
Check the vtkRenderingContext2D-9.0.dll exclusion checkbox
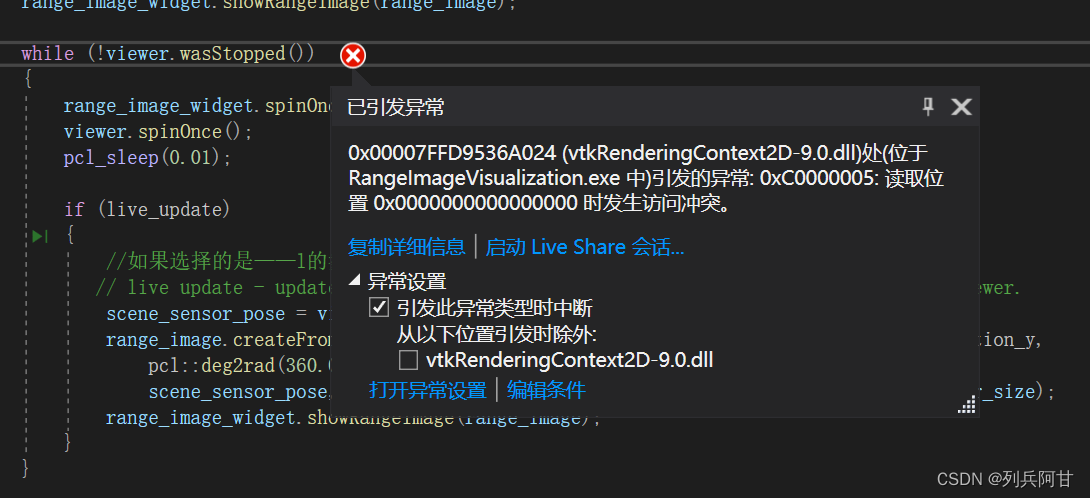(x=408, y=360)
